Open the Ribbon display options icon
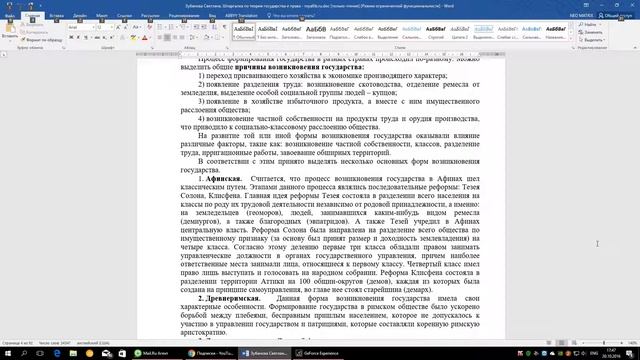The image size is (640, 360). tap(586, 5)
